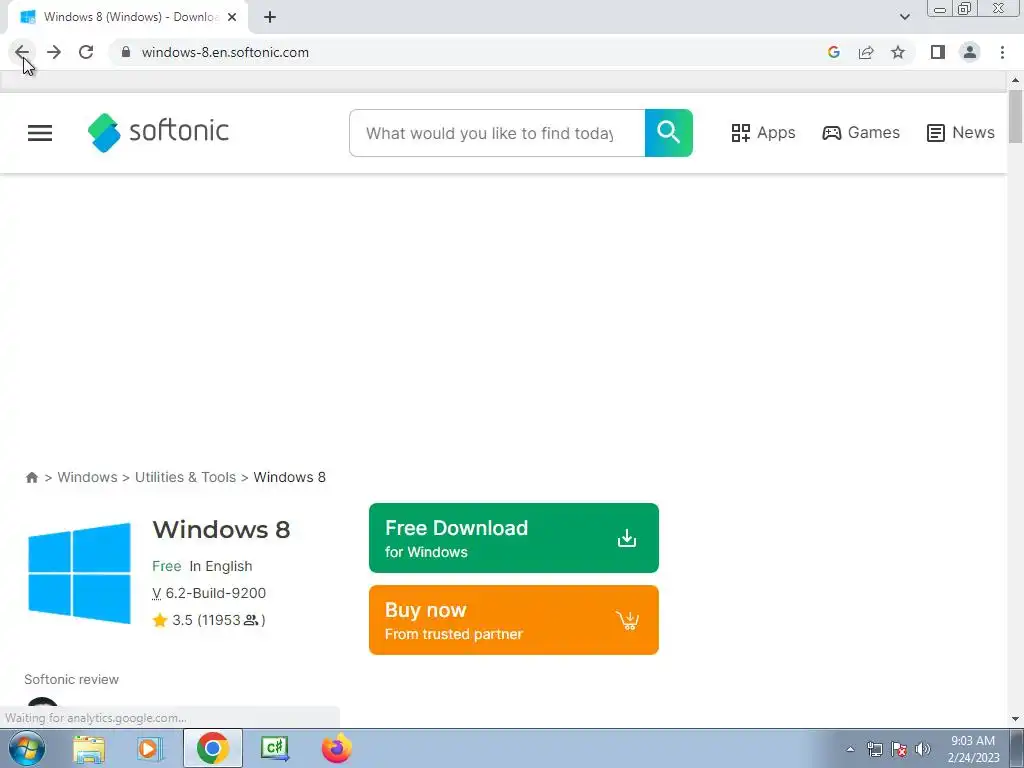Focus the Softonic search field
The width and height of the screenshot is (1024, 768).
(497, 133)
